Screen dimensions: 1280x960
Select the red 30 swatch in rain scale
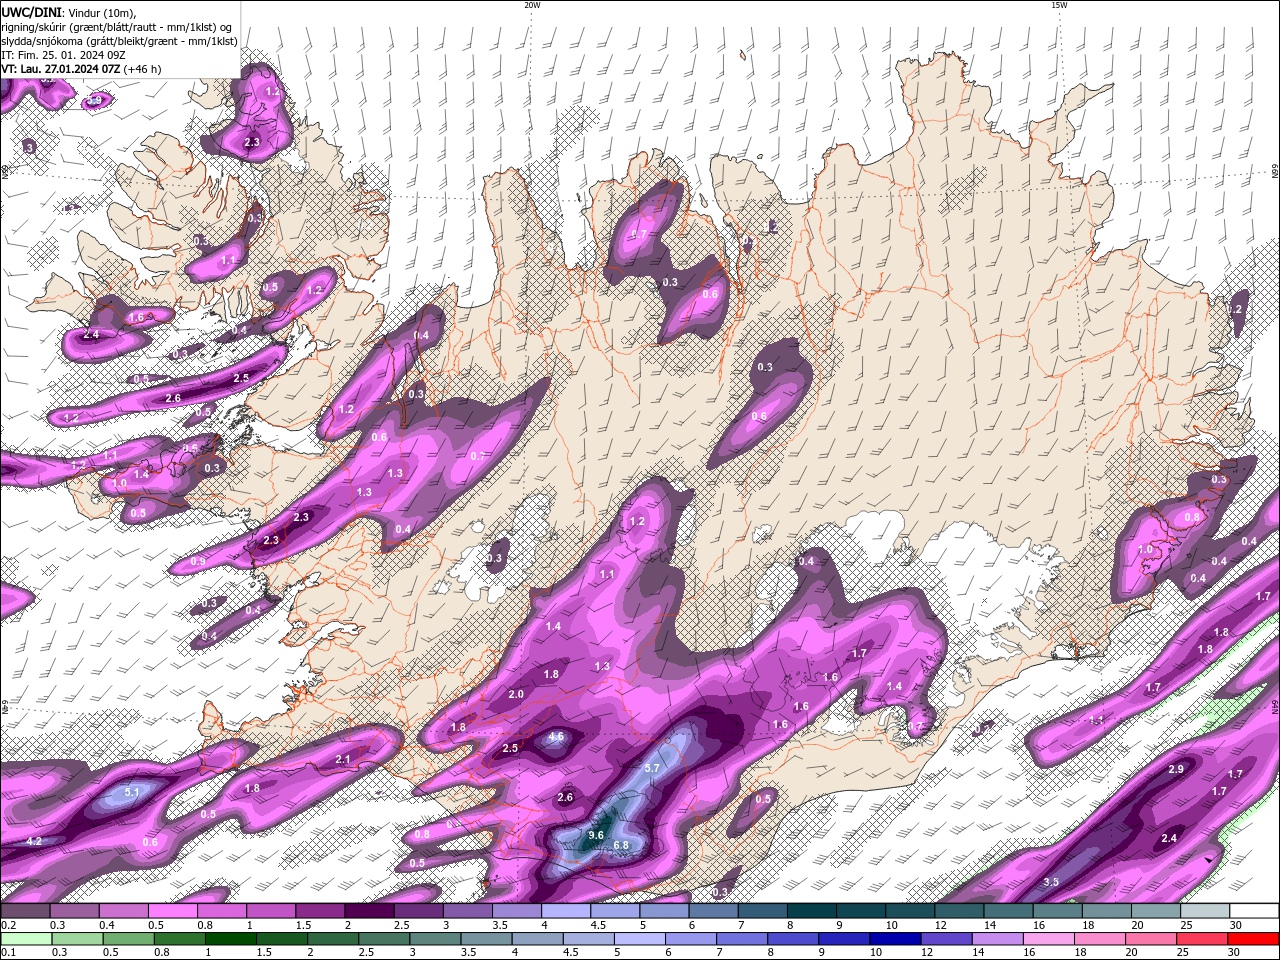click(x=1252, y=938)
